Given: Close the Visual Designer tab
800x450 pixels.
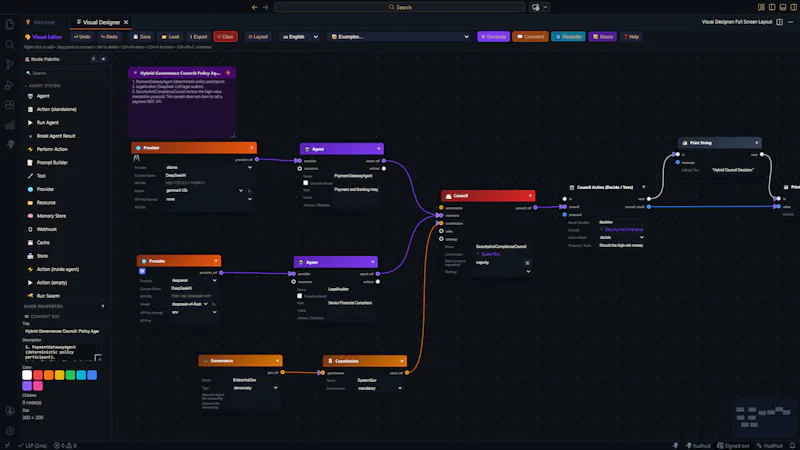Looking at the screenshot, I should tap(126, 22).
